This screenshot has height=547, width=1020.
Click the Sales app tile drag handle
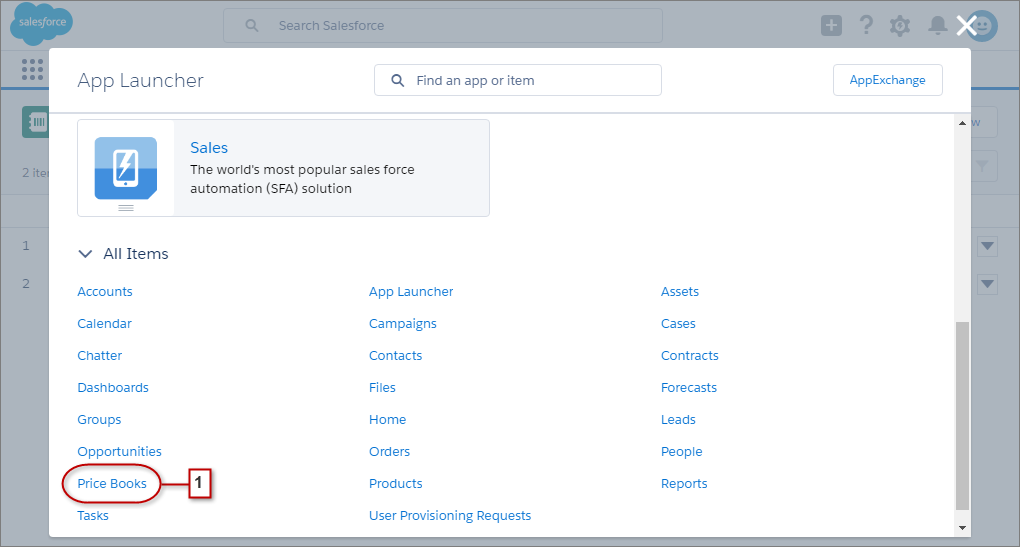pyautogui.click(x=126, y=208)
